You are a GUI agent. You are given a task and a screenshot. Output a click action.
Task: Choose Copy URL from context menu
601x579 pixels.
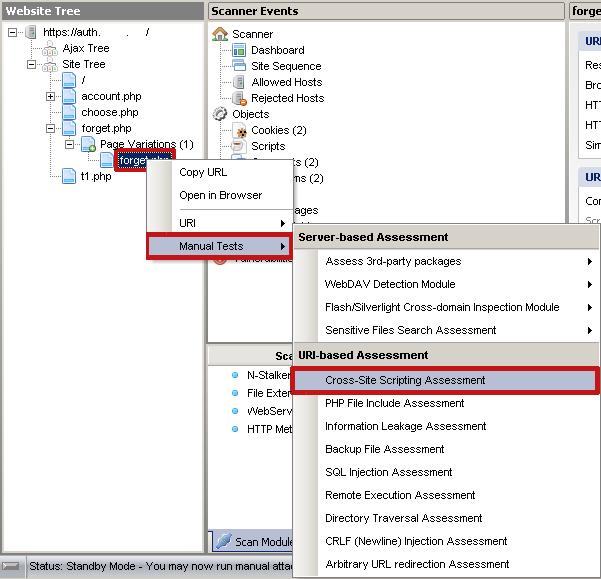coord(220,172)
